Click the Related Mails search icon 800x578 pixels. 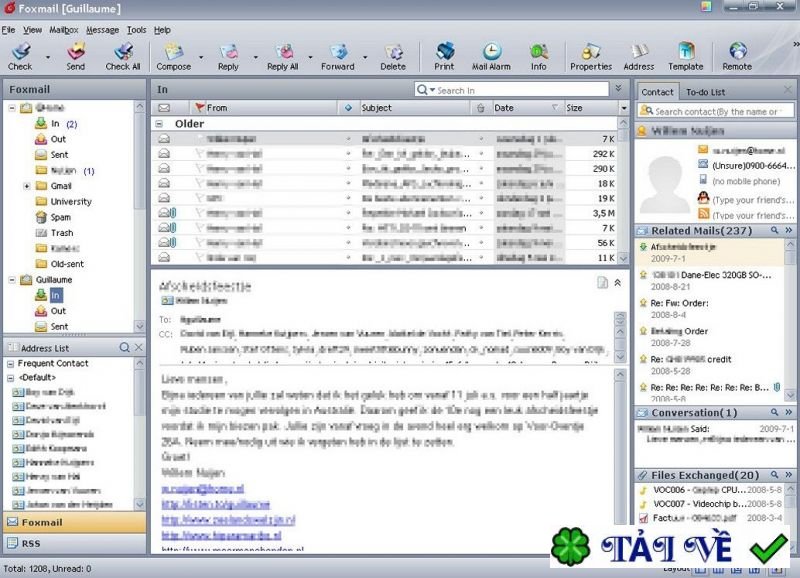click(x=774, y=231)
